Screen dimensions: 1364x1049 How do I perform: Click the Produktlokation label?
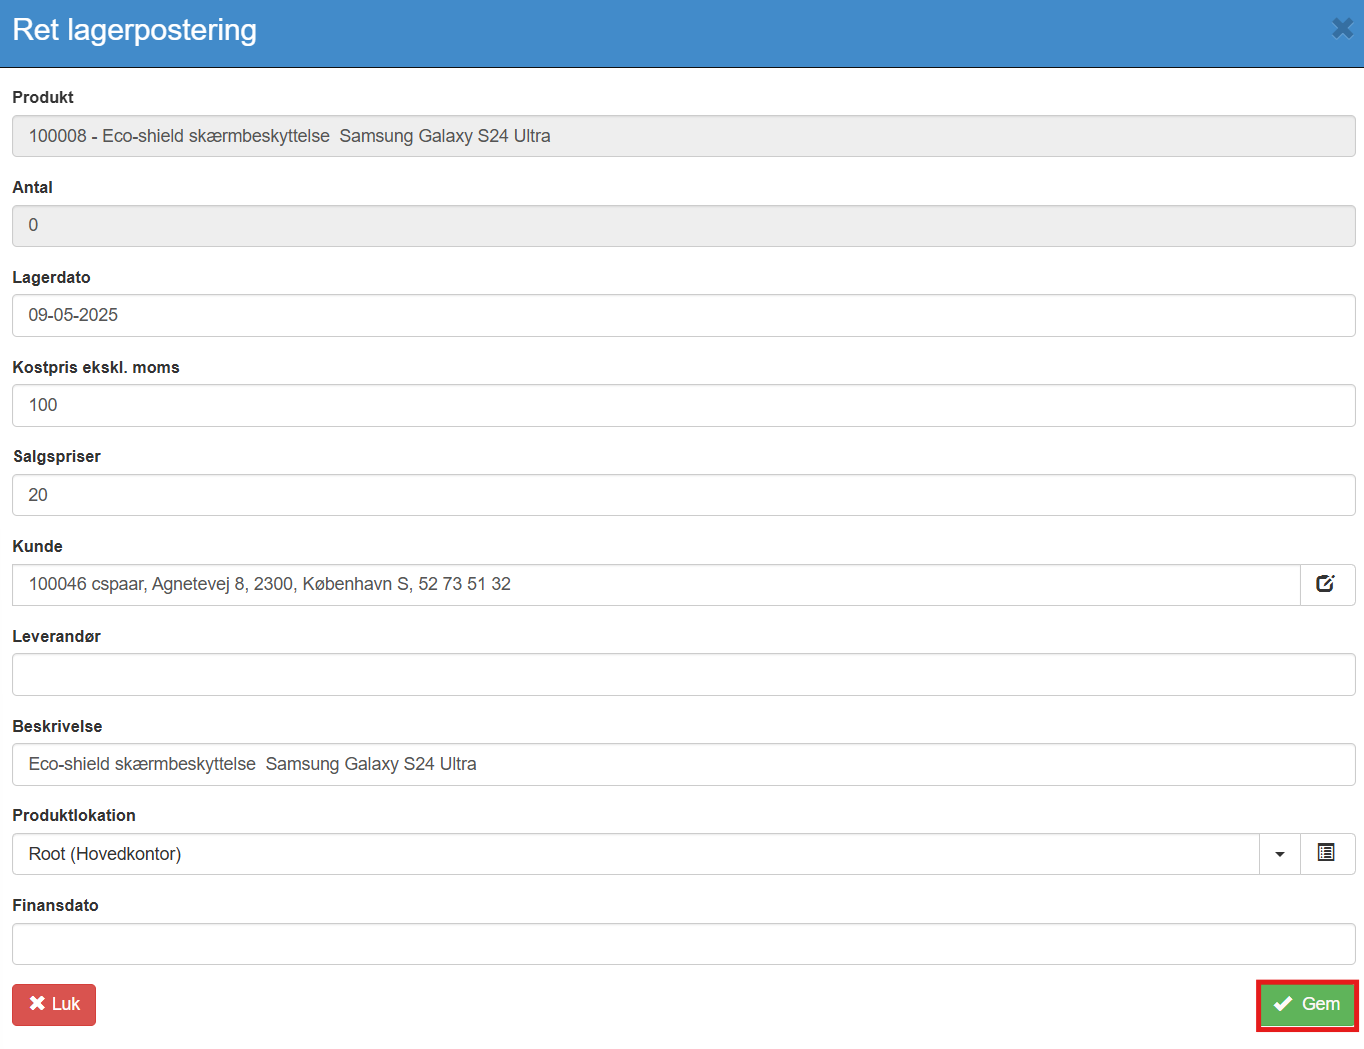(x=74, y=815)
